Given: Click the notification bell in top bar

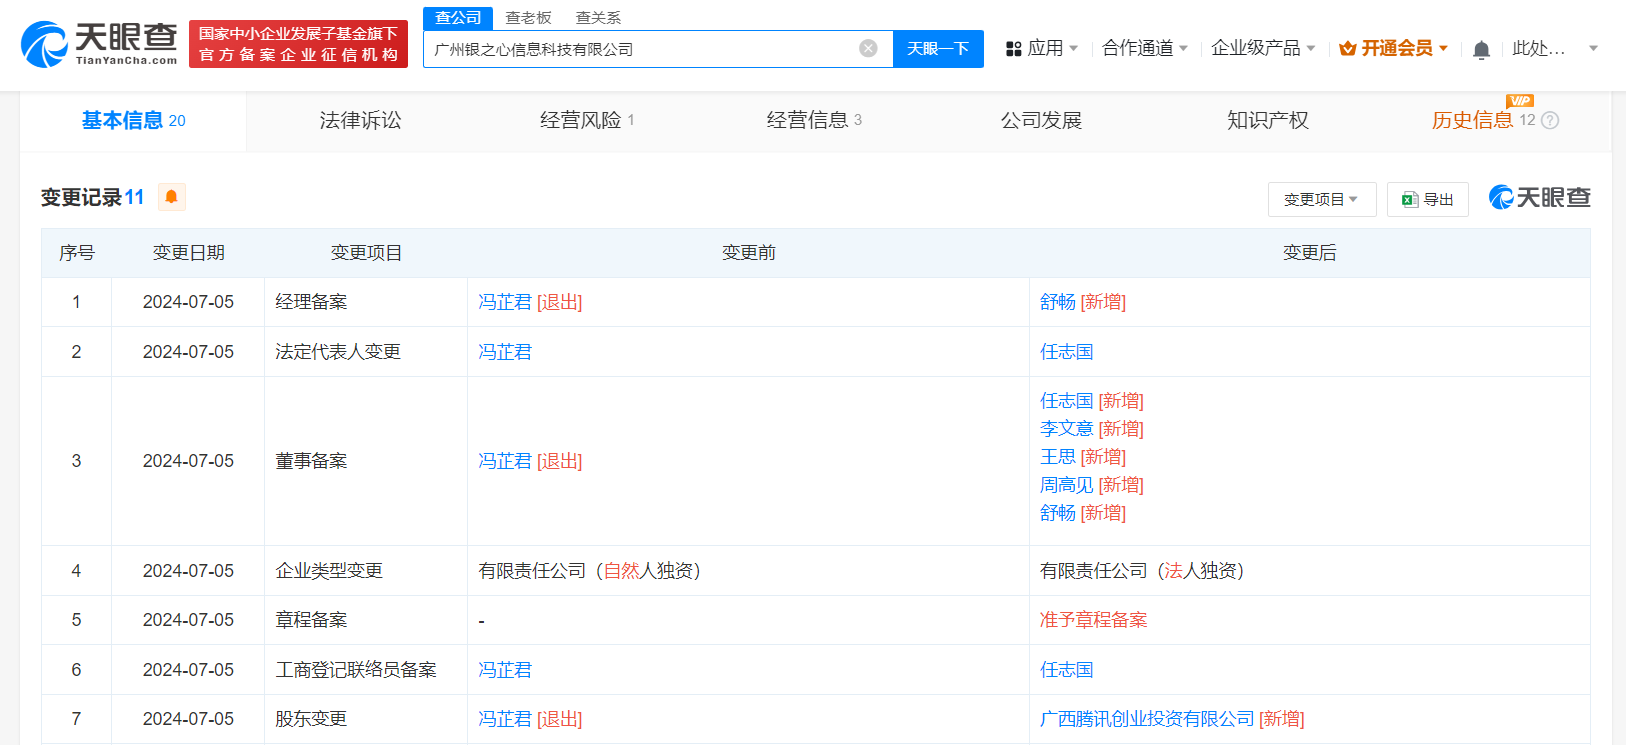Looking at the screenshot, I should pos(1481,50).
